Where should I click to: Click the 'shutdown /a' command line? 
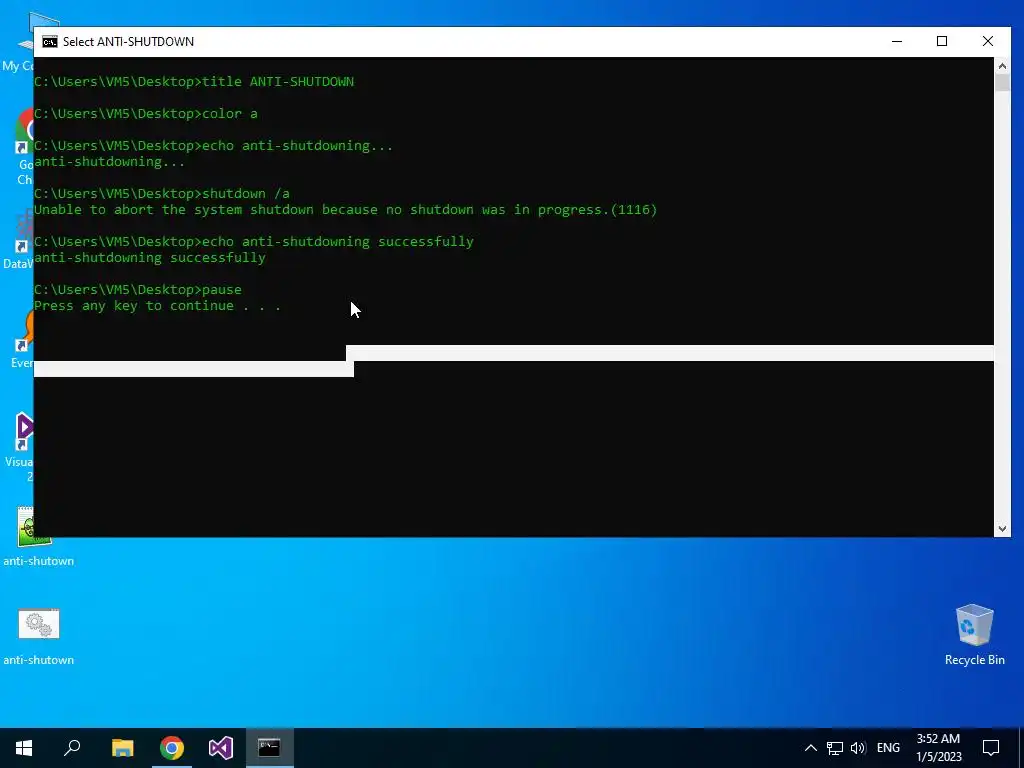click(161, 194)
